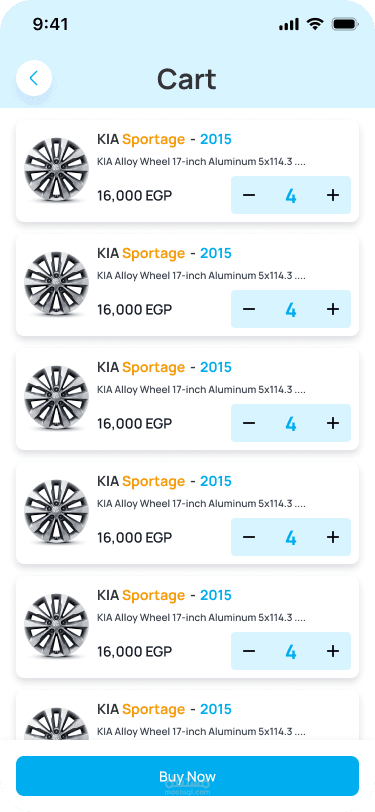Add one more to third cart item
This screenshot has height=812, width=375.
(333, 423)
